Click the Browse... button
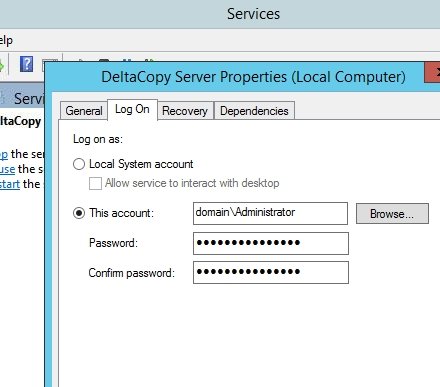This screenshot has height=387, width=440. tap(392, 214)
